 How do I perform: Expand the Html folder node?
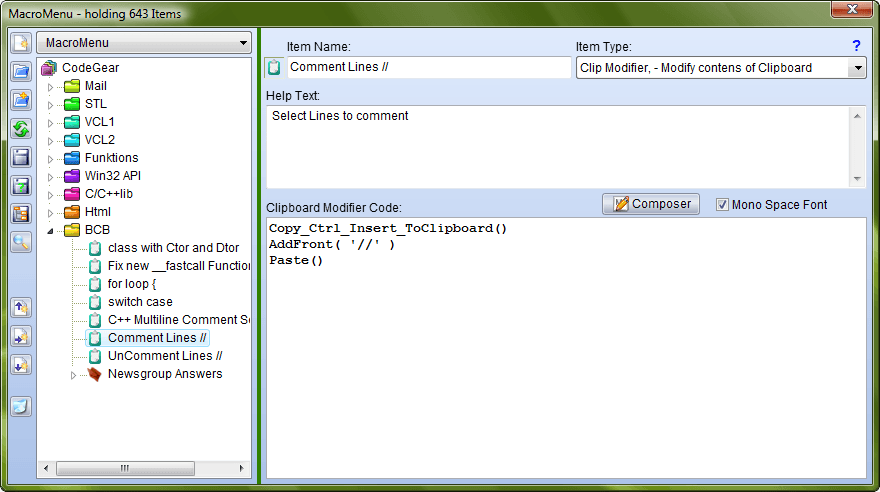(51, 213)
